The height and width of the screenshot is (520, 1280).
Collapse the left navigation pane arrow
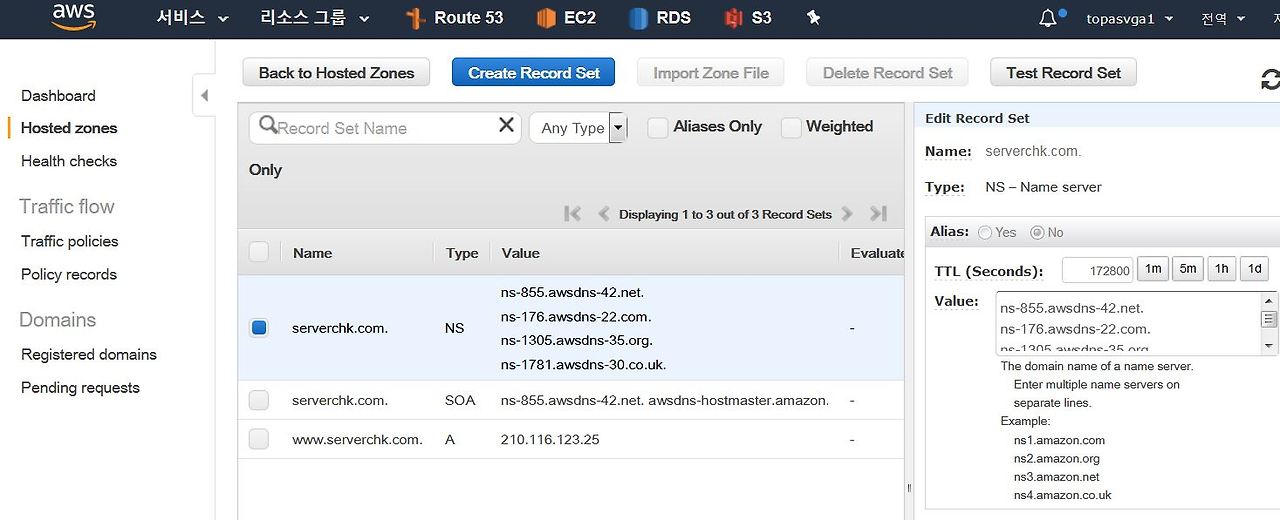tap(204, 96)
